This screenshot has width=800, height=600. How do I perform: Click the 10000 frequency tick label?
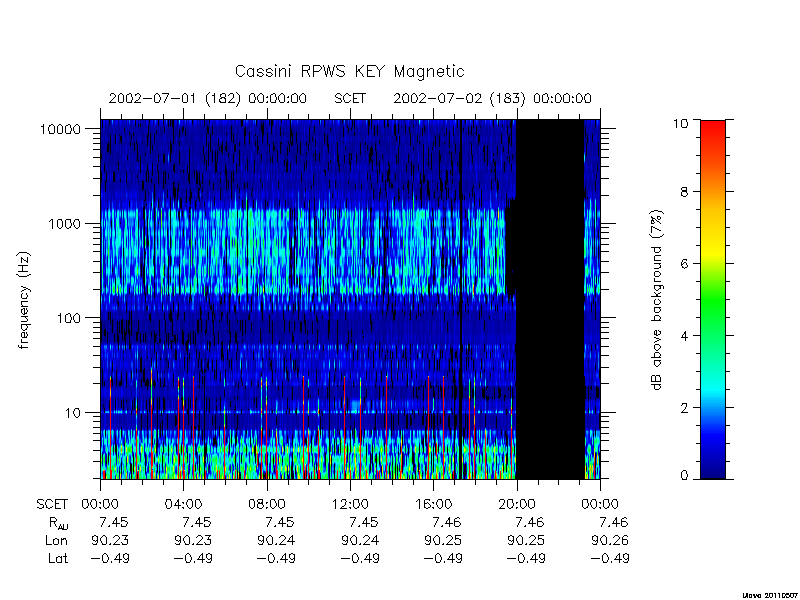click(x=60, y=129)
